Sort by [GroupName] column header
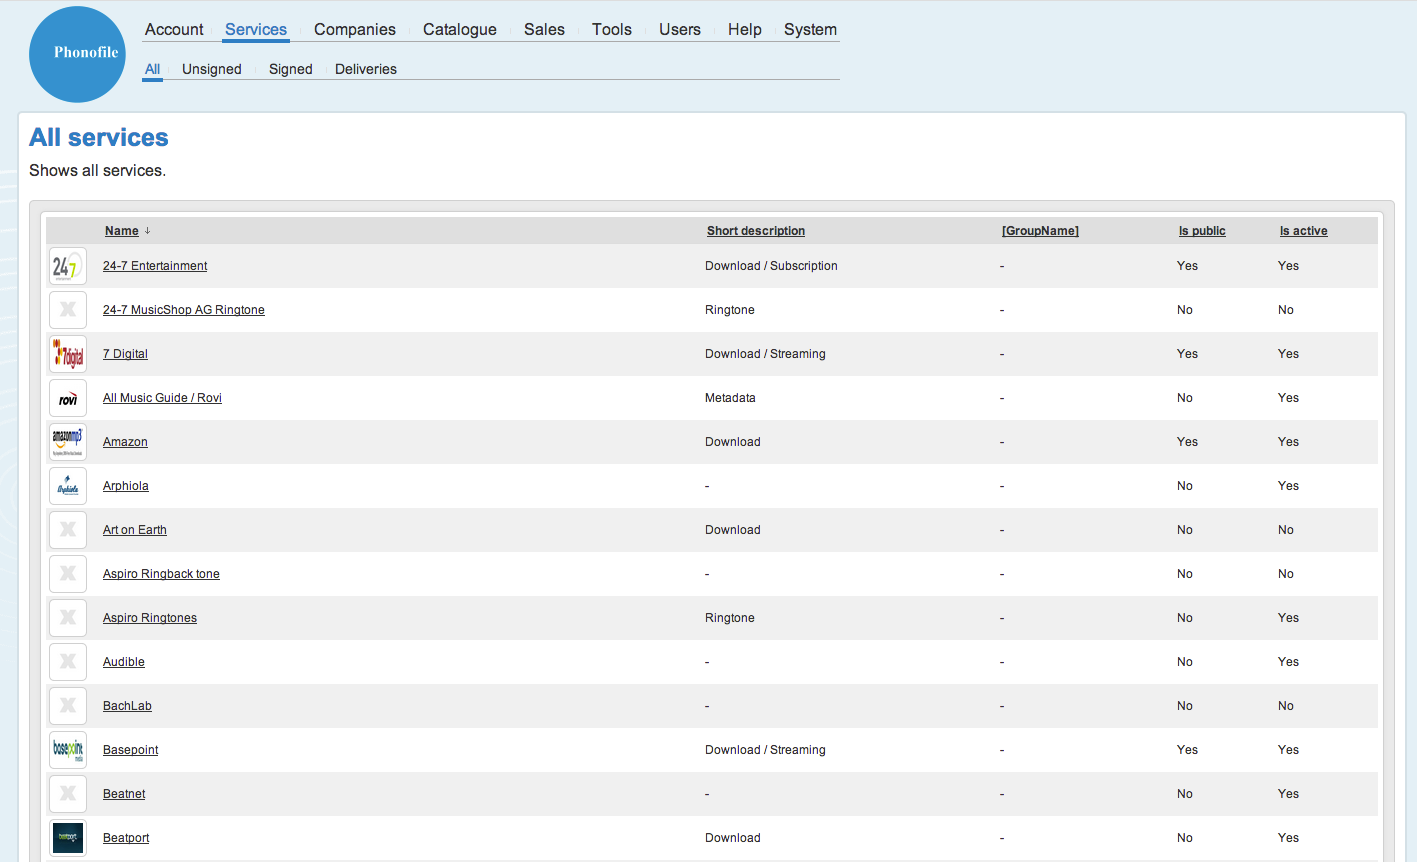The image size is (1417, 862). pyautogui.click(x=1040, y=231)
